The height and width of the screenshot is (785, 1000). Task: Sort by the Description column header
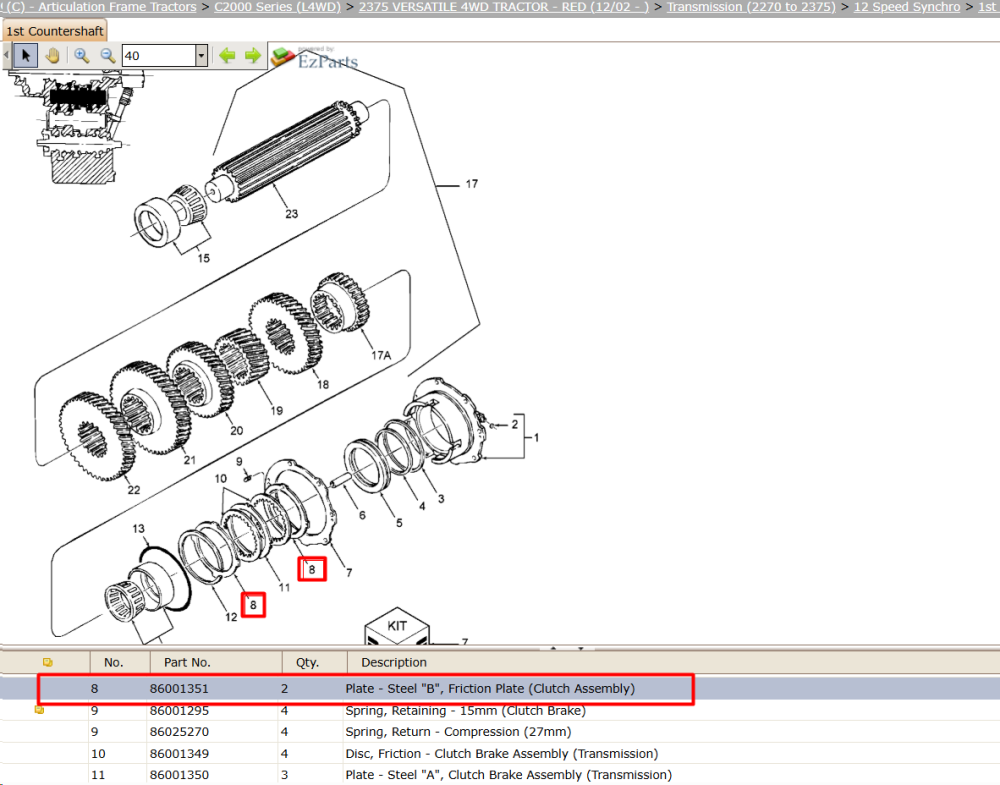click(x=393, y=662)
